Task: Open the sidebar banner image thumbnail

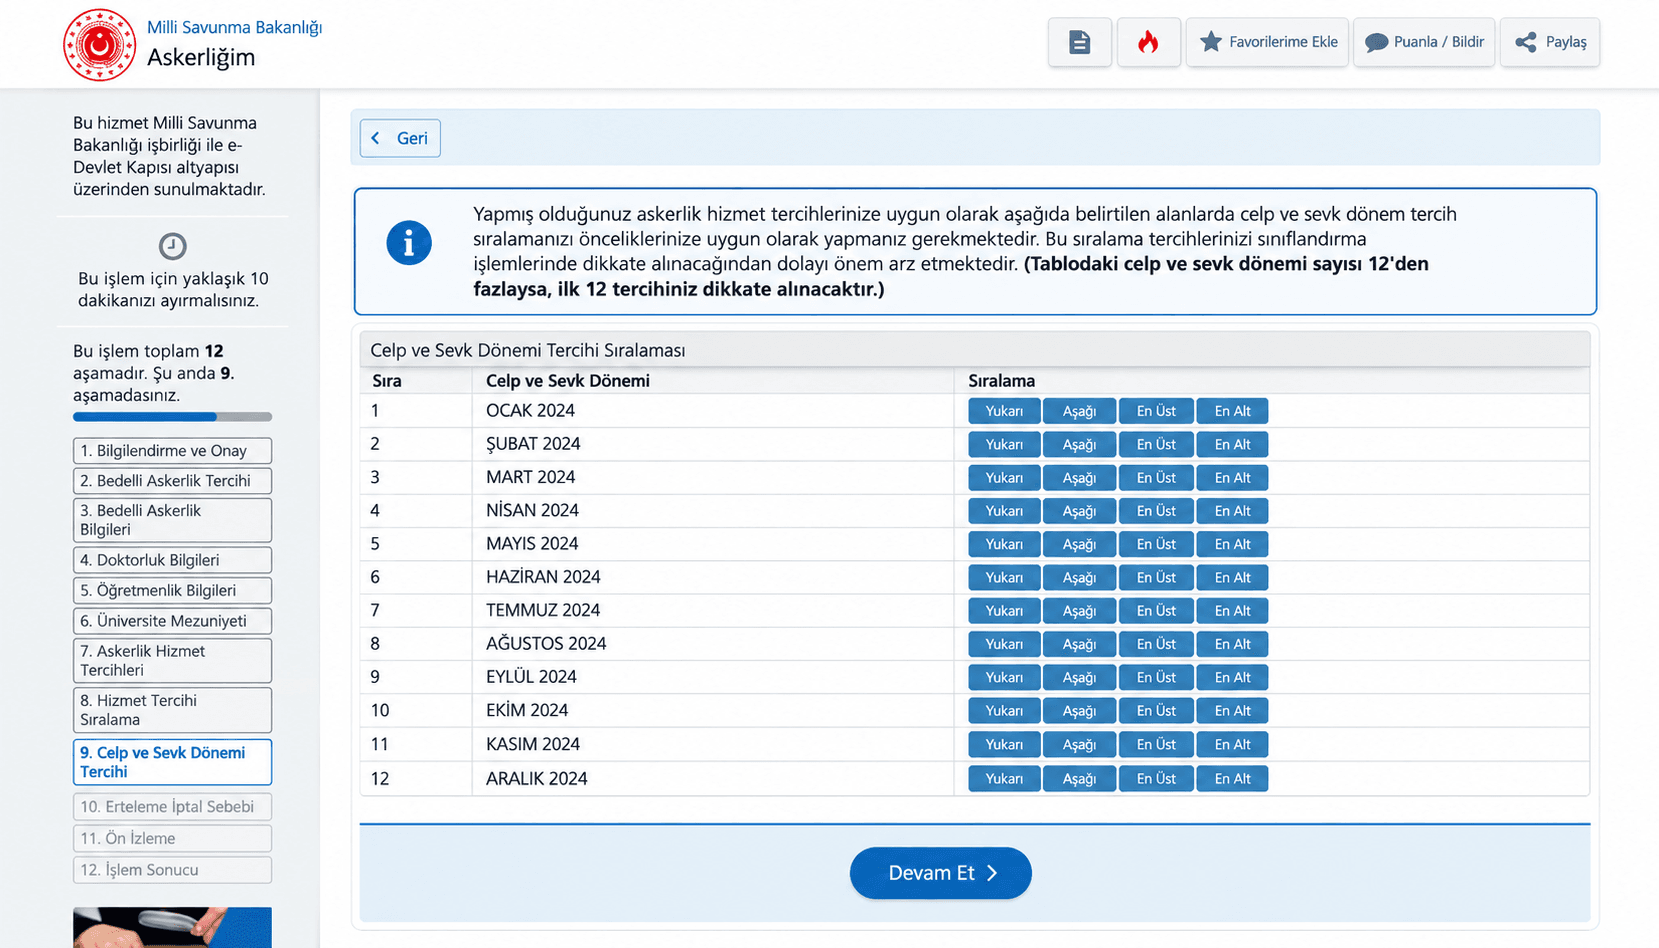Action: (x=172, y=927)
